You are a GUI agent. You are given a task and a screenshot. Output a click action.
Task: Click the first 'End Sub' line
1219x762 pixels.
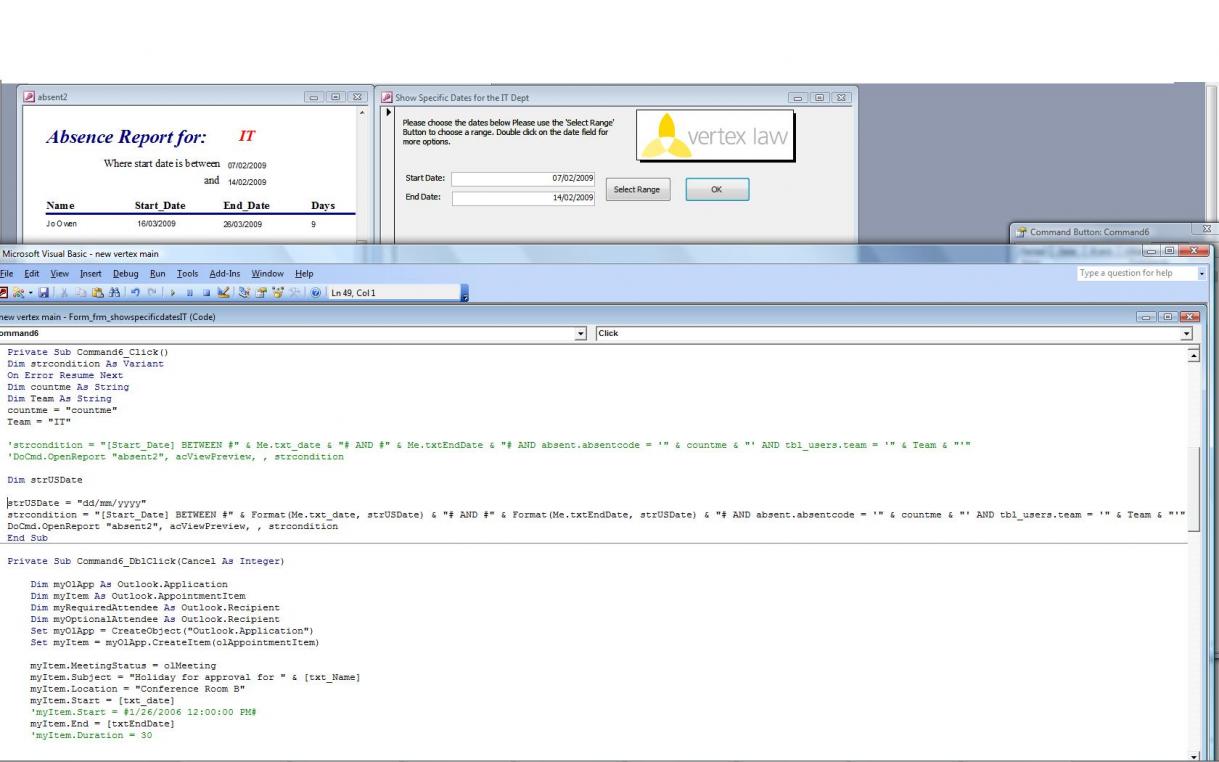[x=29, y=537]
